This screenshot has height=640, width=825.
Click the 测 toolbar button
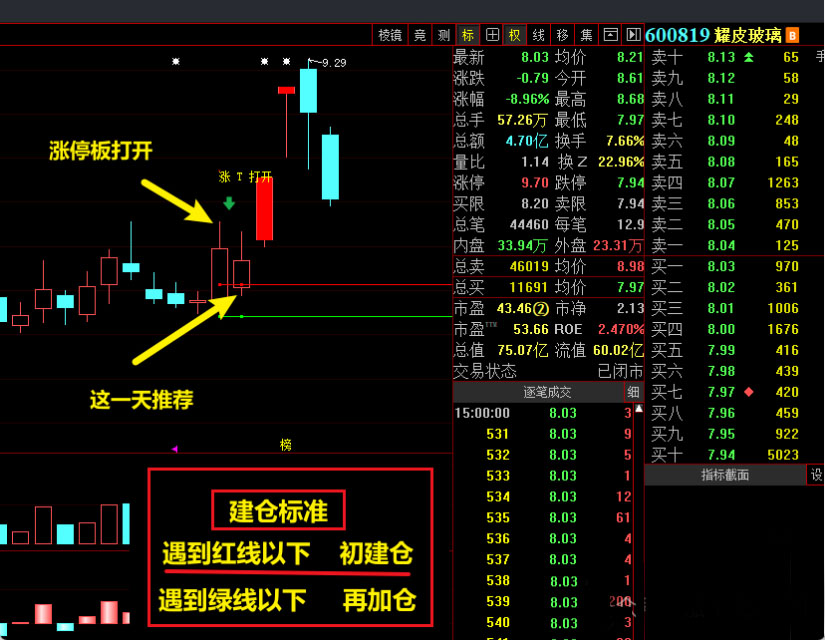point(443,35)
